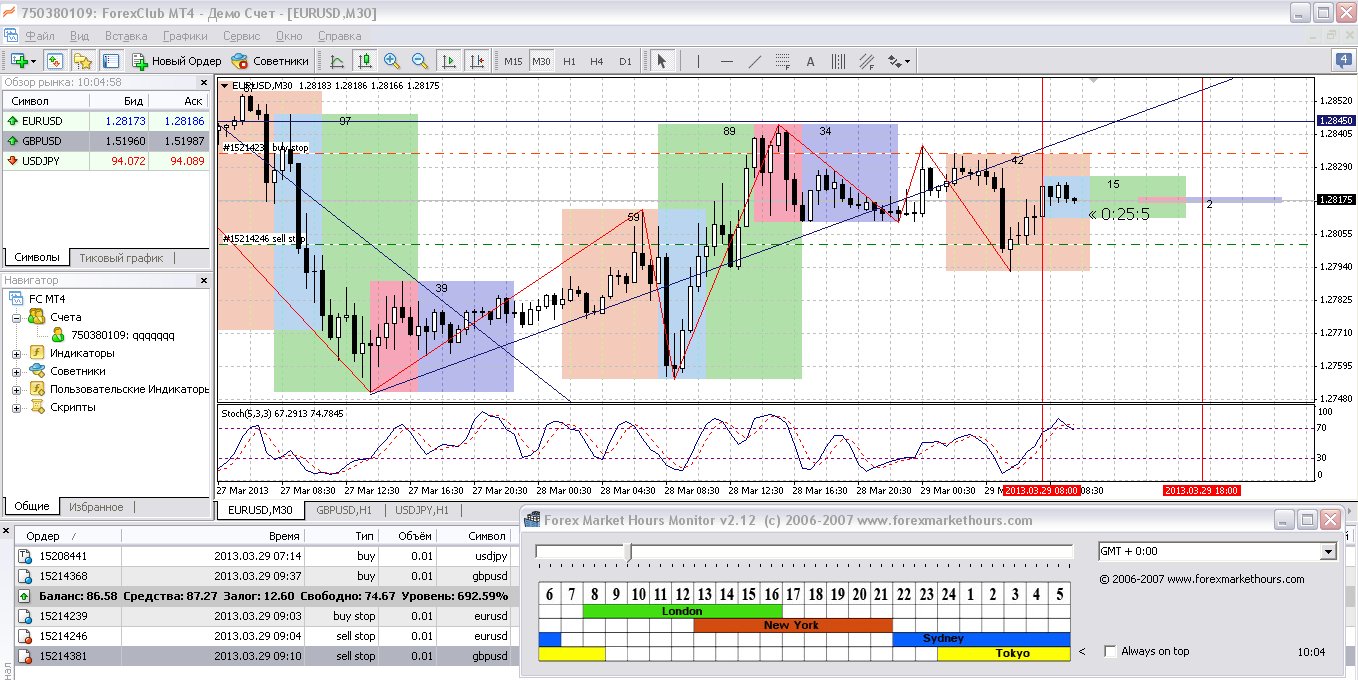1358x680 pixels.
Task: Toggle the Navigator panel icon
Action: pyautogui.click(x=83, y=61)
